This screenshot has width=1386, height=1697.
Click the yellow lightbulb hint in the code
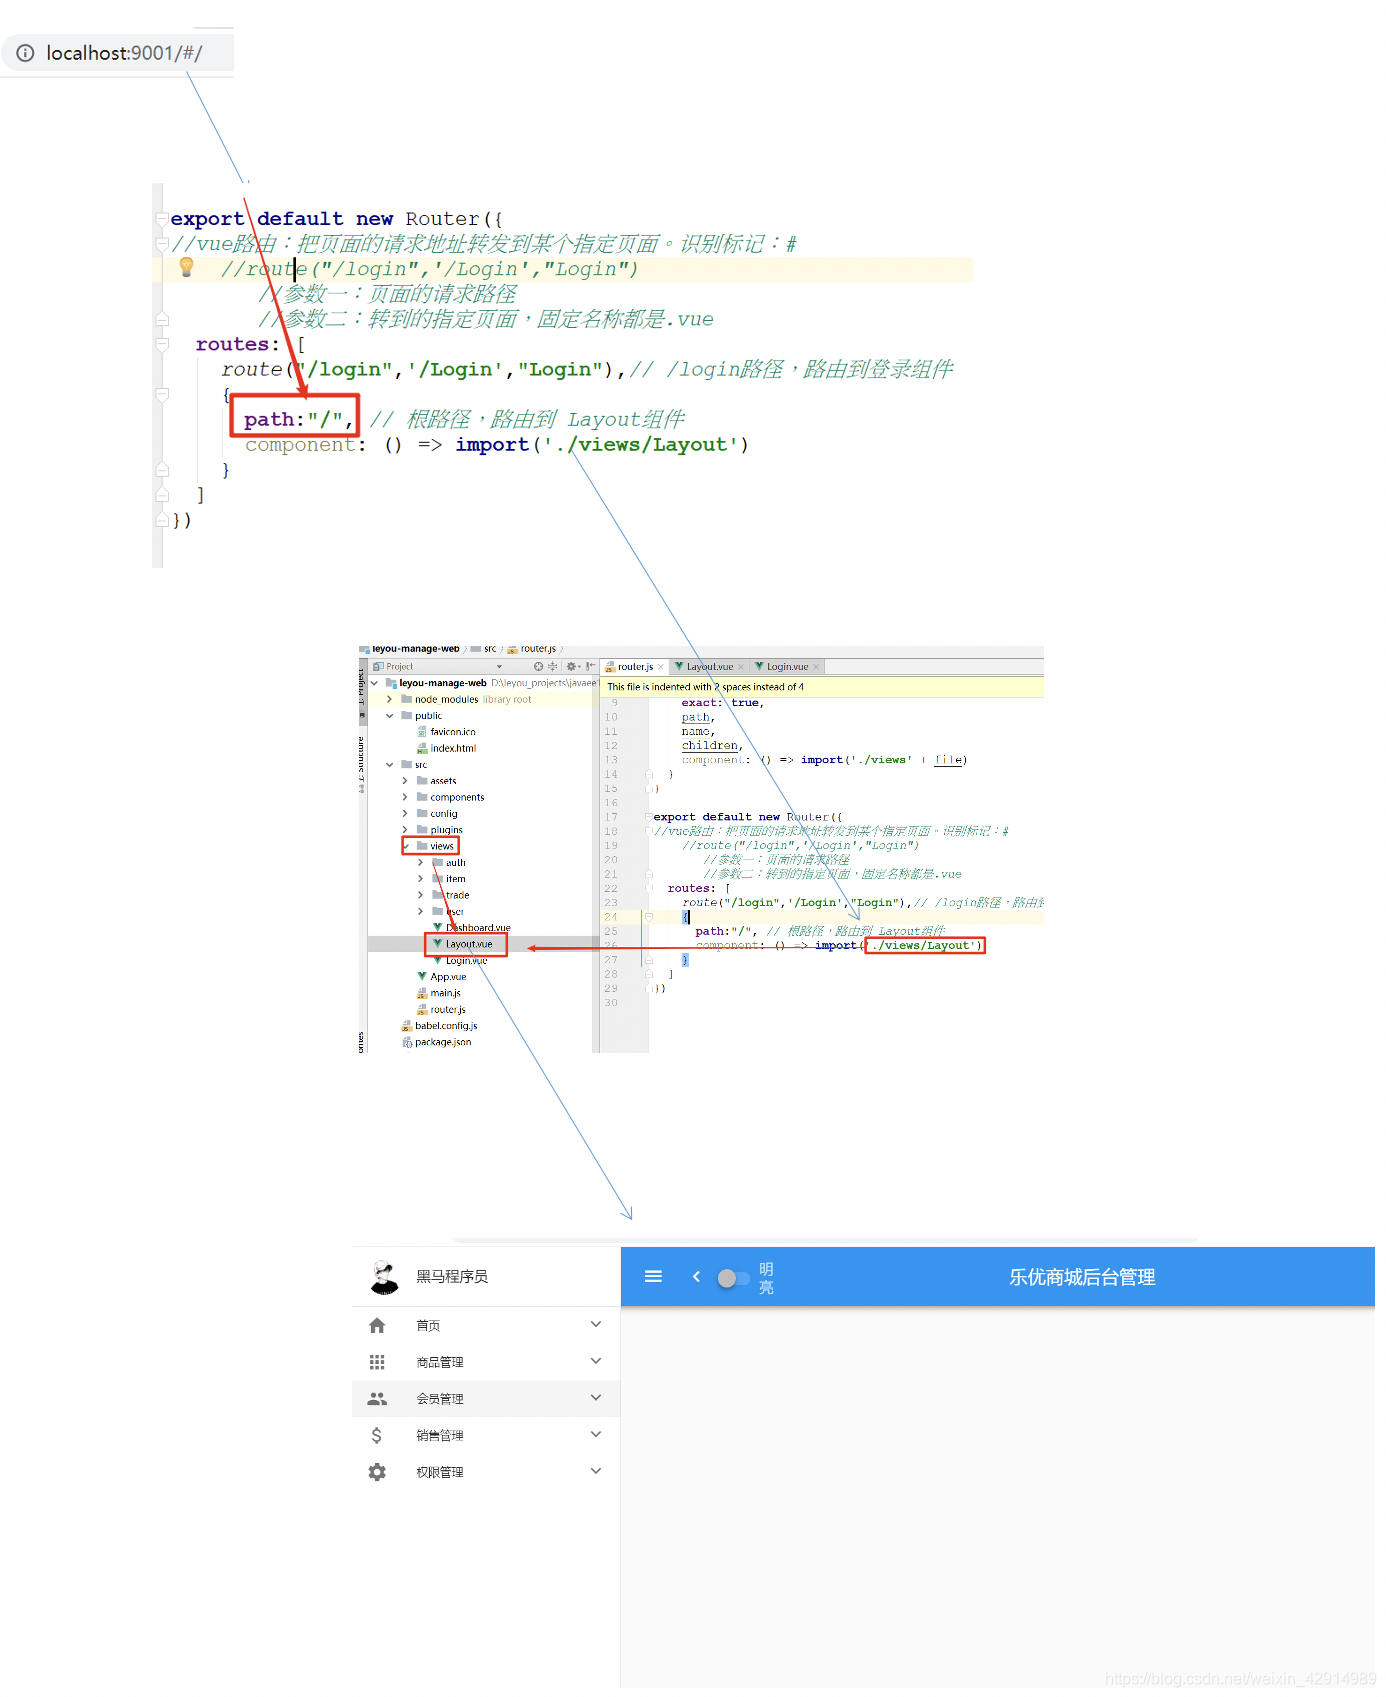coord(186,266)
